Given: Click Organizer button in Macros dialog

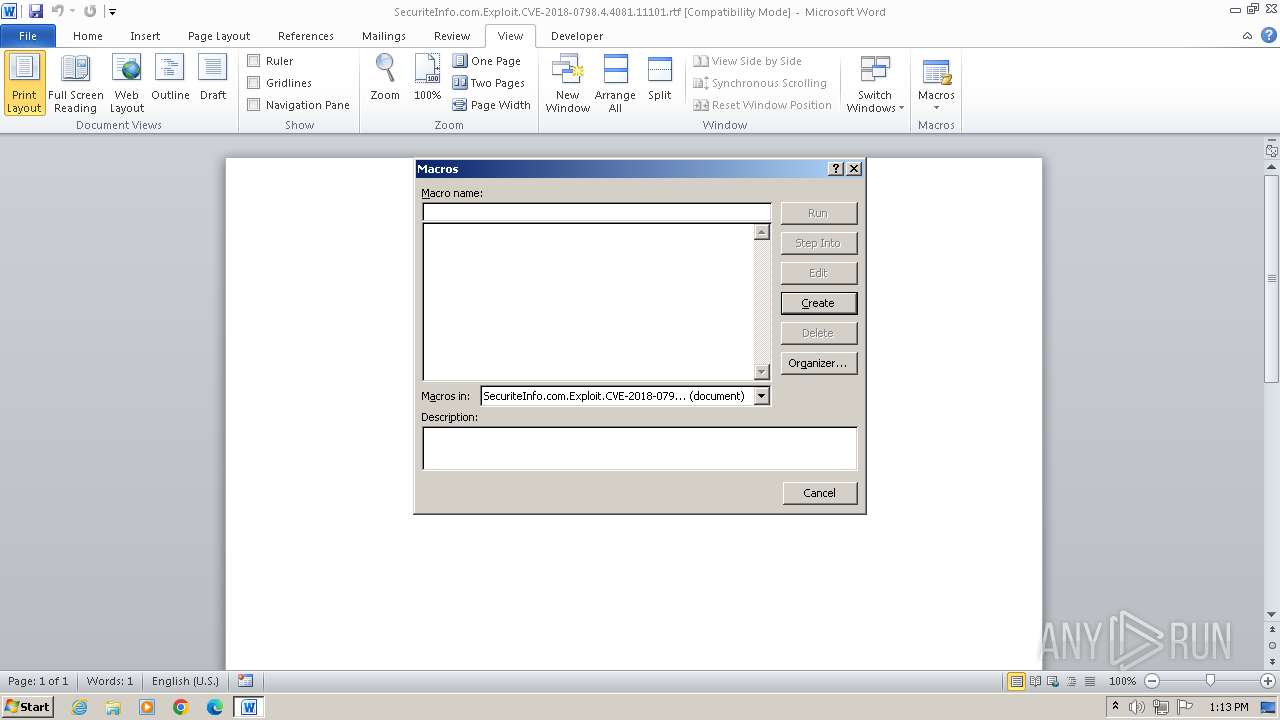Looking at the screenshot, I should pos(818,363).
